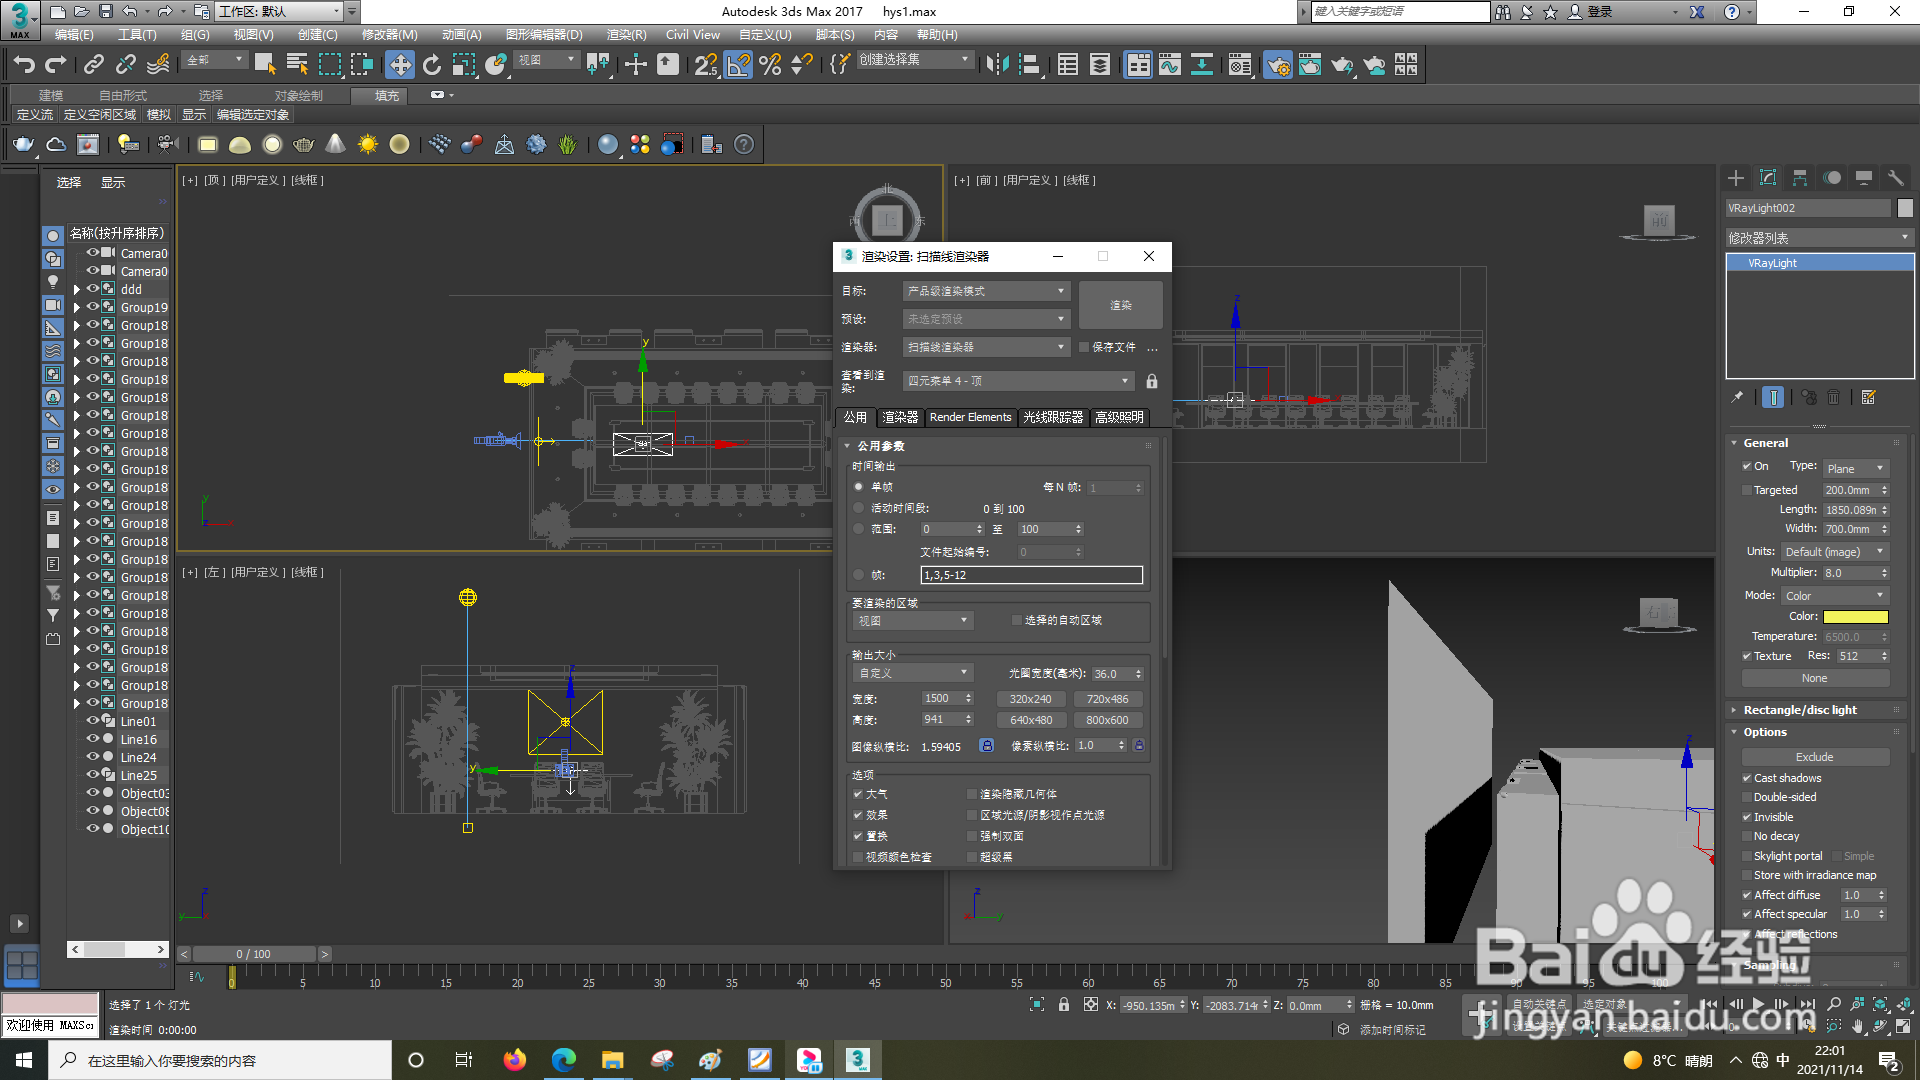Screen dimensions: 1920x1082
Task: Open the 输出大小 custom size dropdown
Action: tap(914, 674)
